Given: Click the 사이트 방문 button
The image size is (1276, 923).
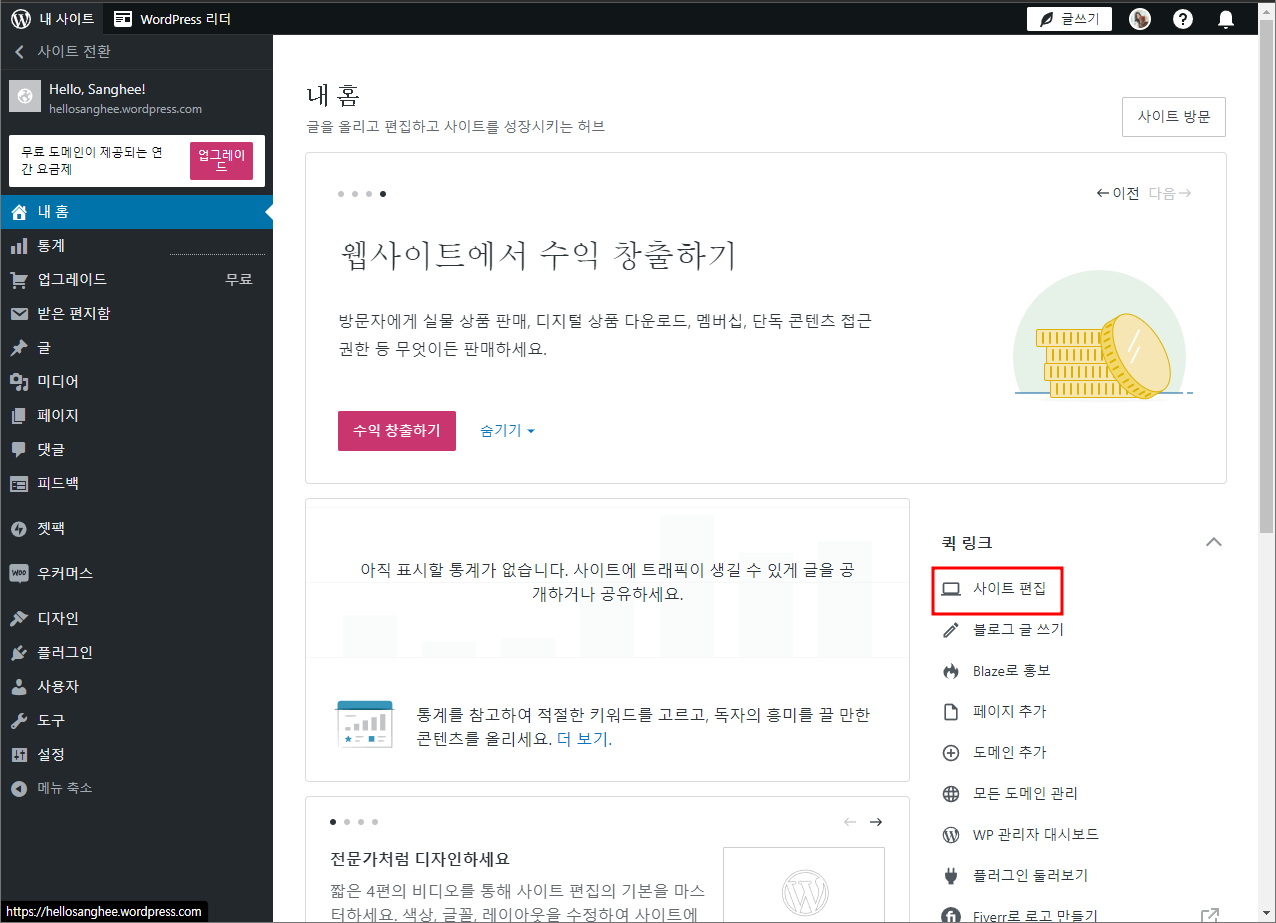Looking at the screenshot, I should pyautogui.click(x=1174, y=117).
